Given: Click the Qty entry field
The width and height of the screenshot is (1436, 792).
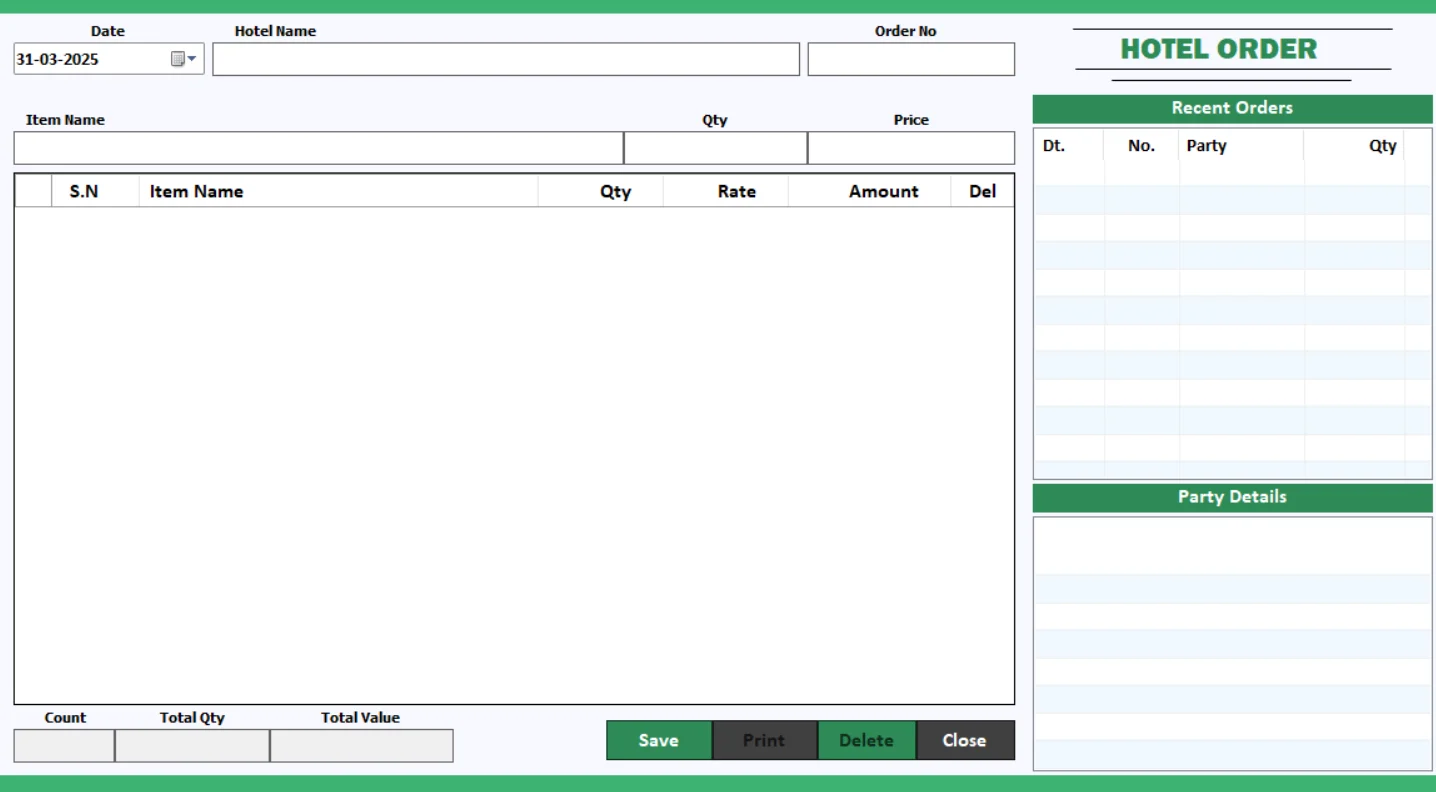Looking at the screenshot, I should point(716,148).
